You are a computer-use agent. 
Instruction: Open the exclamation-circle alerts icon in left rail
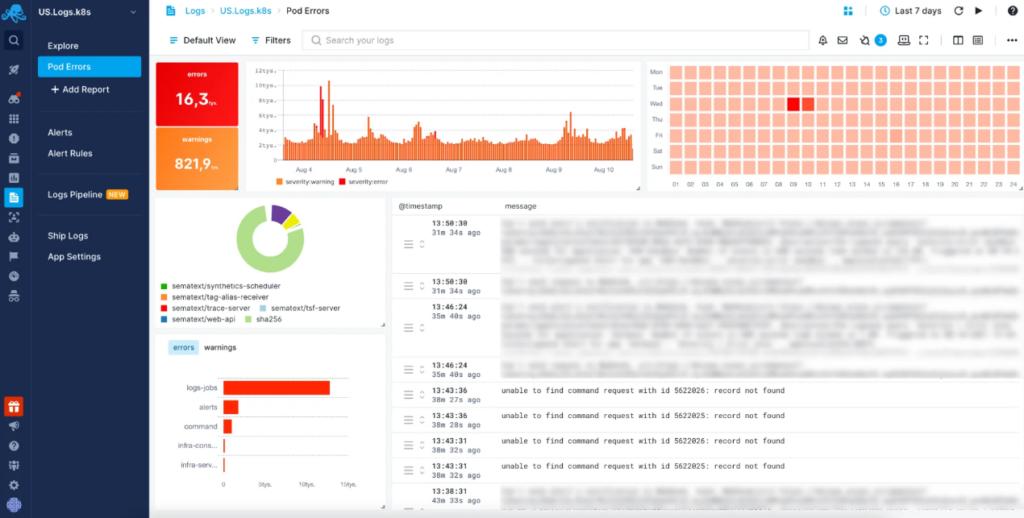click(14, 138)
